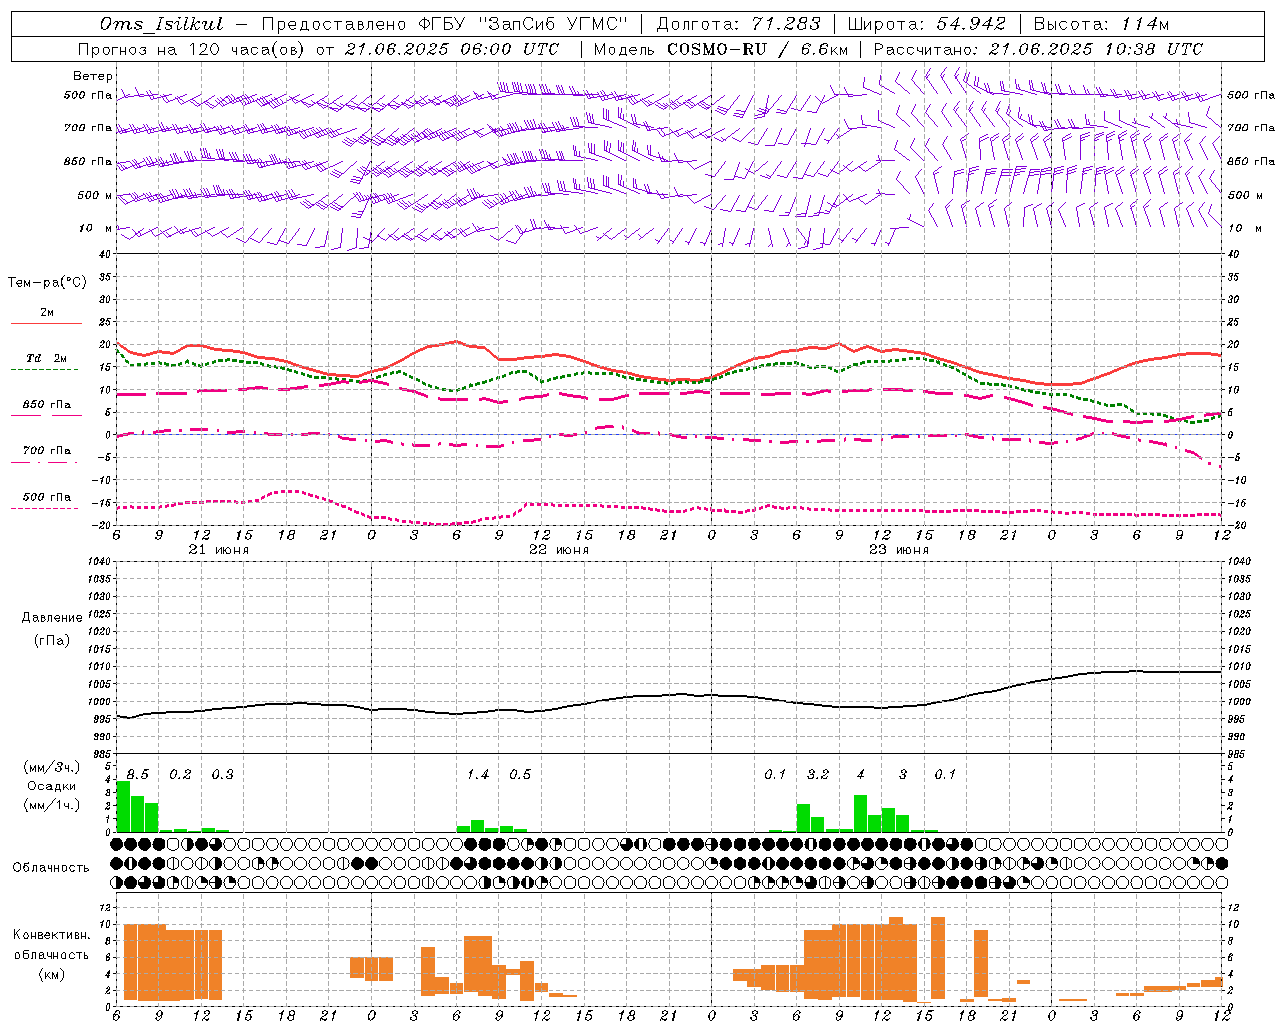Click the Td 2м dew point legend label

tap(47, 358)
